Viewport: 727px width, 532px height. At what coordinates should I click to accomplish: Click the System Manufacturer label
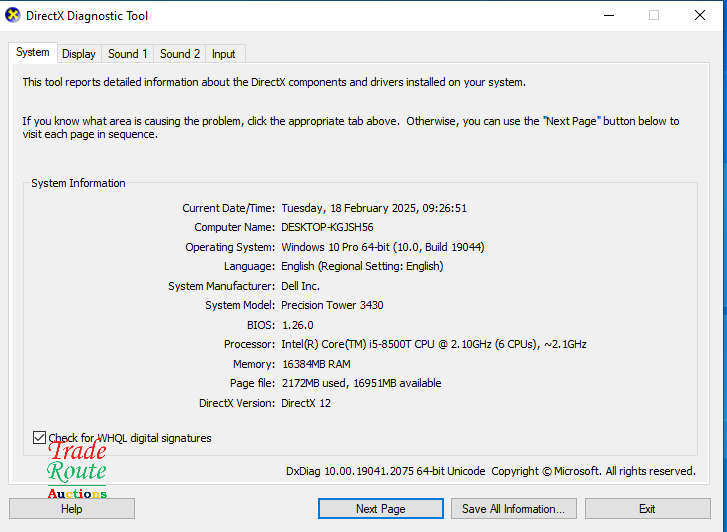tap(222, 286)
